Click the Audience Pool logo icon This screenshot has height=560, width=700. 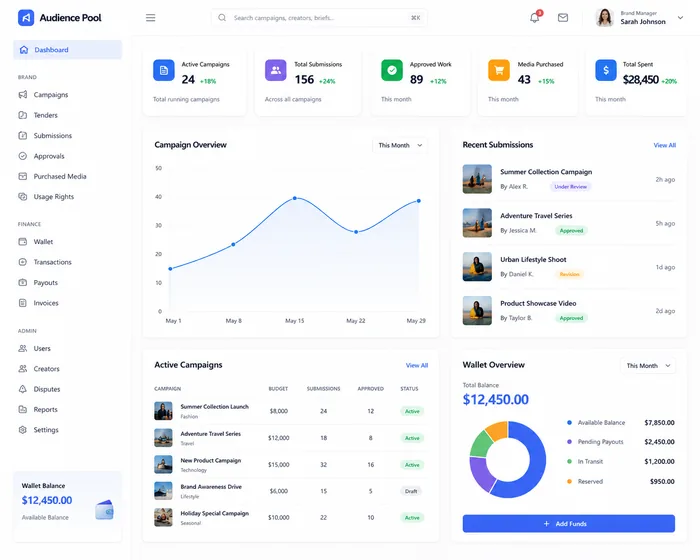(x=26, y=18)
